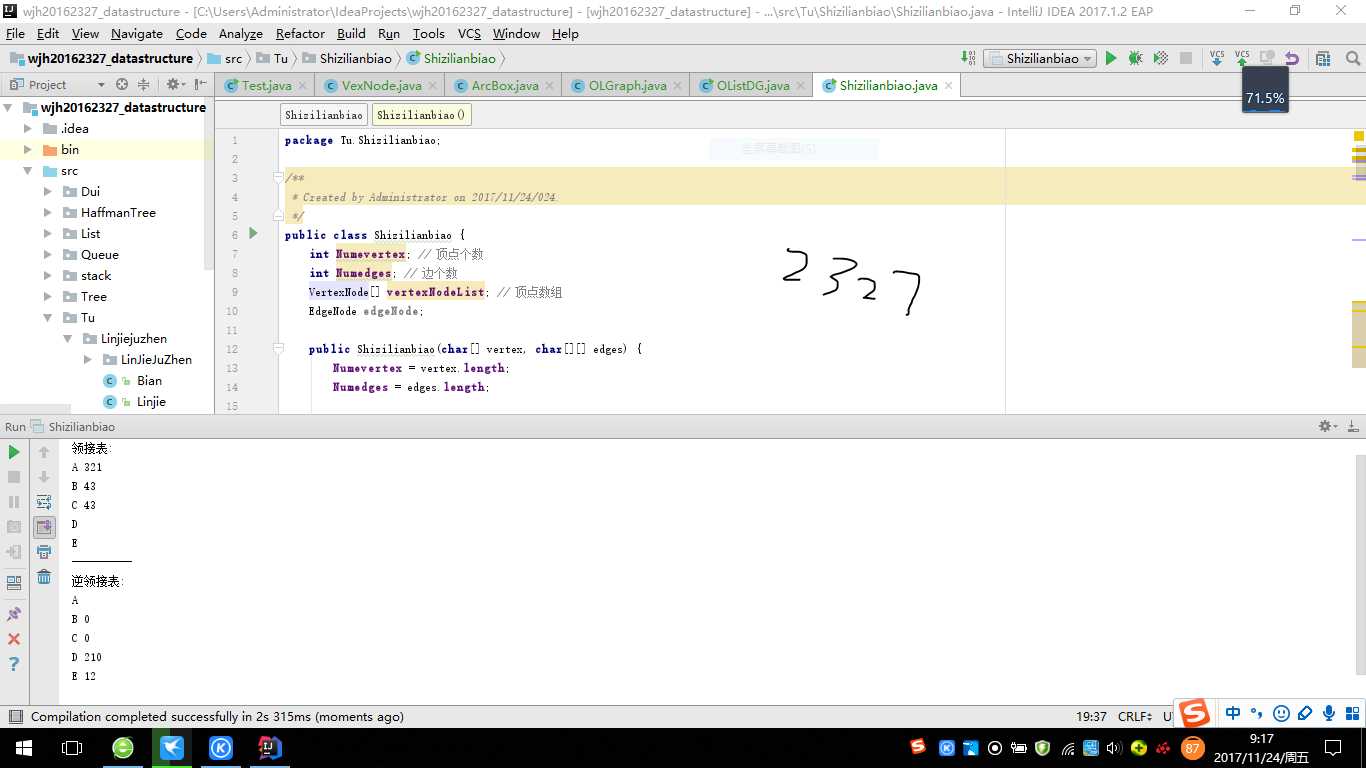The width and height of the screenshot is (1366, 768).
Task: Toggle scroll-to-end button in Run console
Action: pyautogui.click(x=44, y=526)
